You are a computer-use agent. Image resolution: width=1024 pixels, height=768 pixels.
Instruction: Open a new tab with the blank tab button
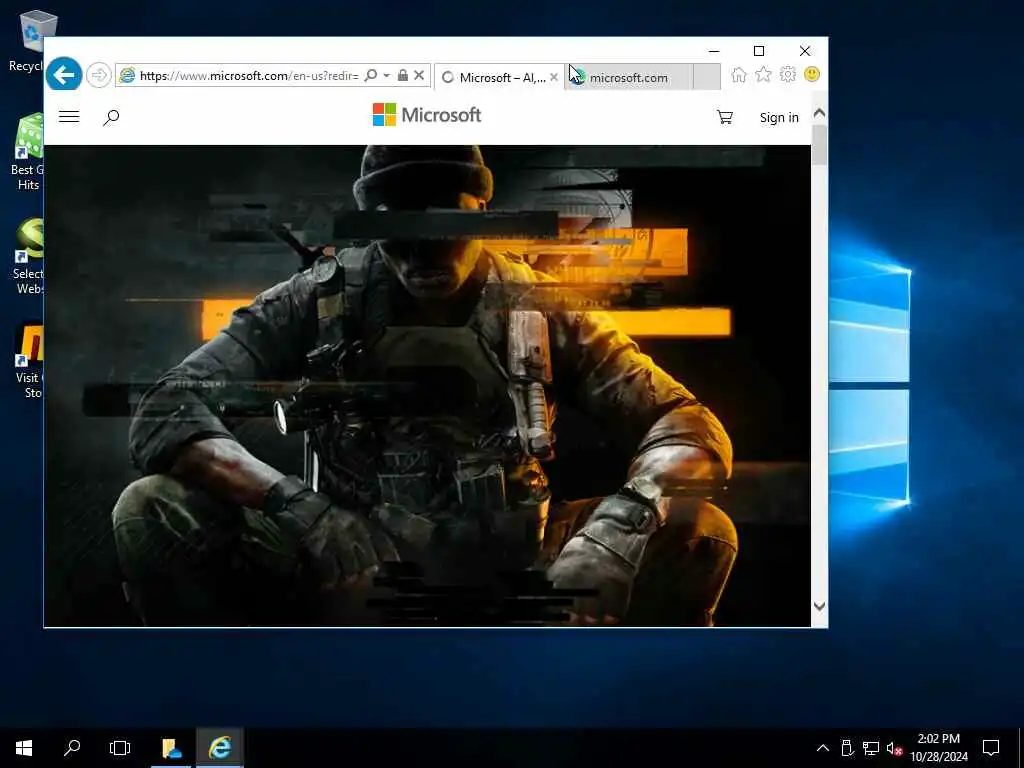coord(707,77)
